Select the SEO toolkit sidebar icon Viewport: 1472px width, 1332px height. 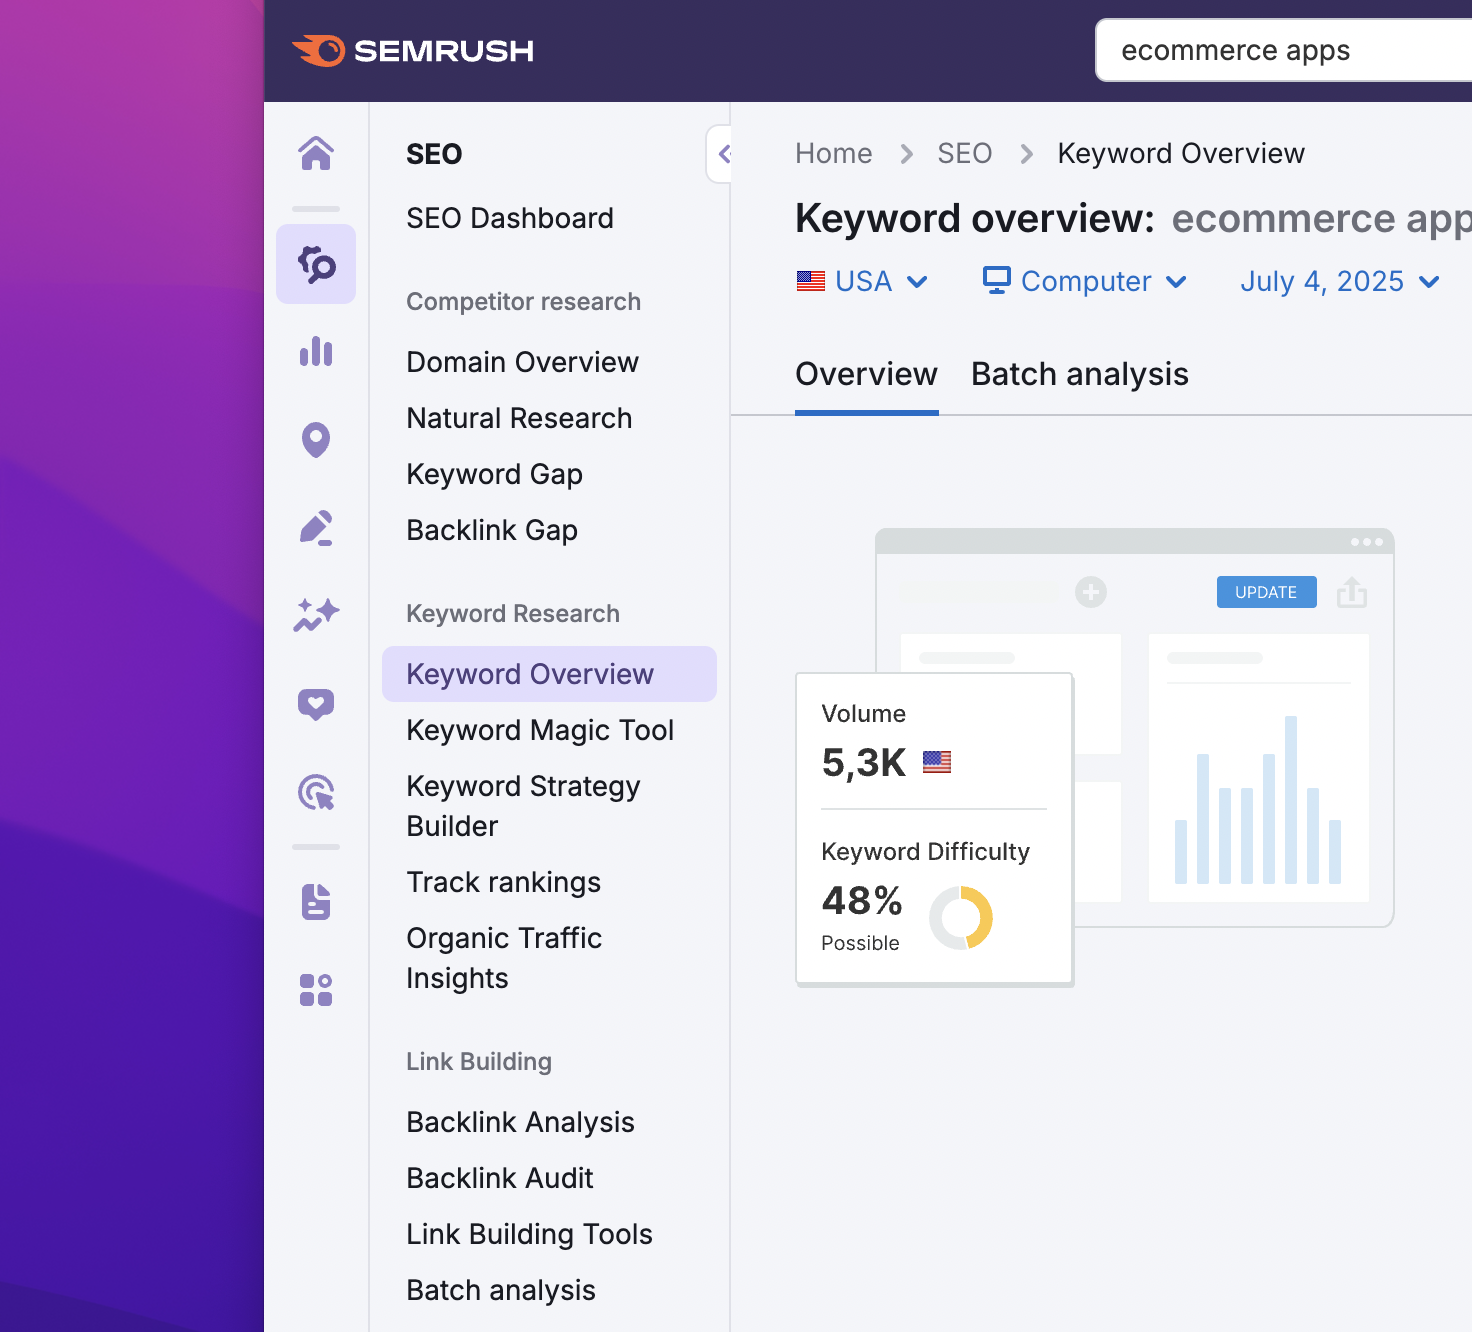click(x=316, y=264)
